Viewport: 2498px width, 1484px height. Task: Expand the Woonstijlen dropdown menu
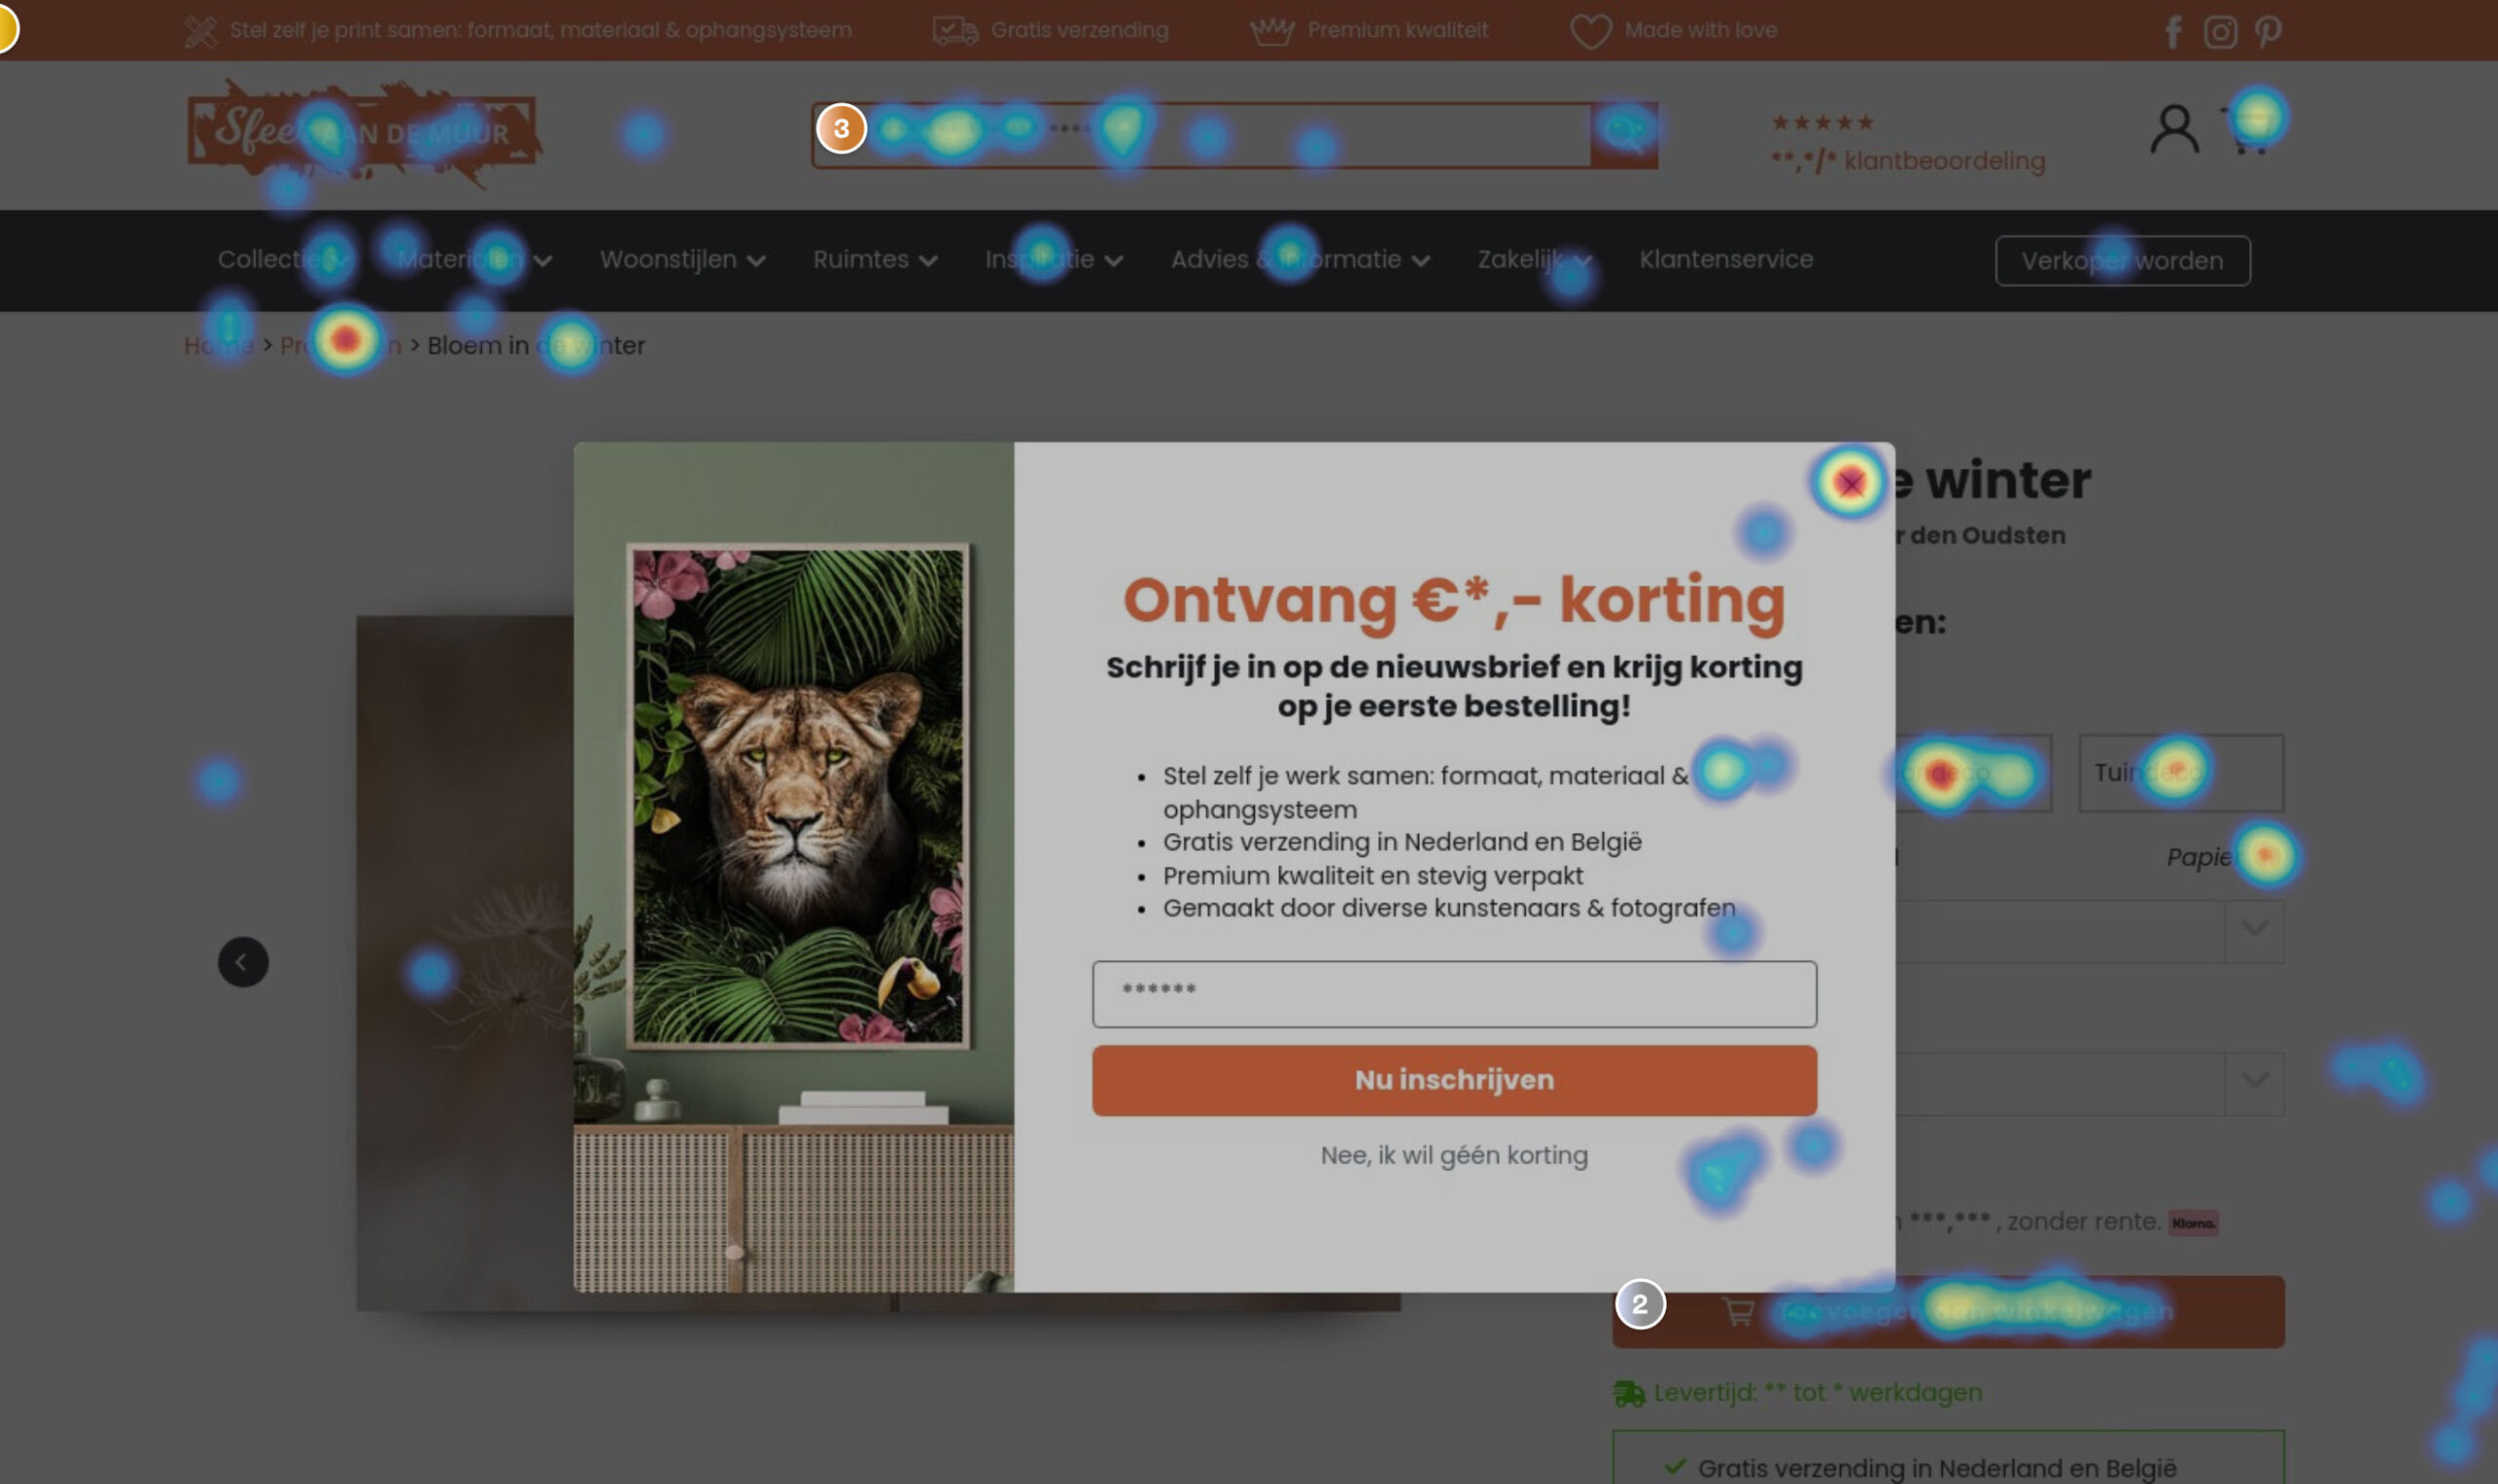point(682,260)
